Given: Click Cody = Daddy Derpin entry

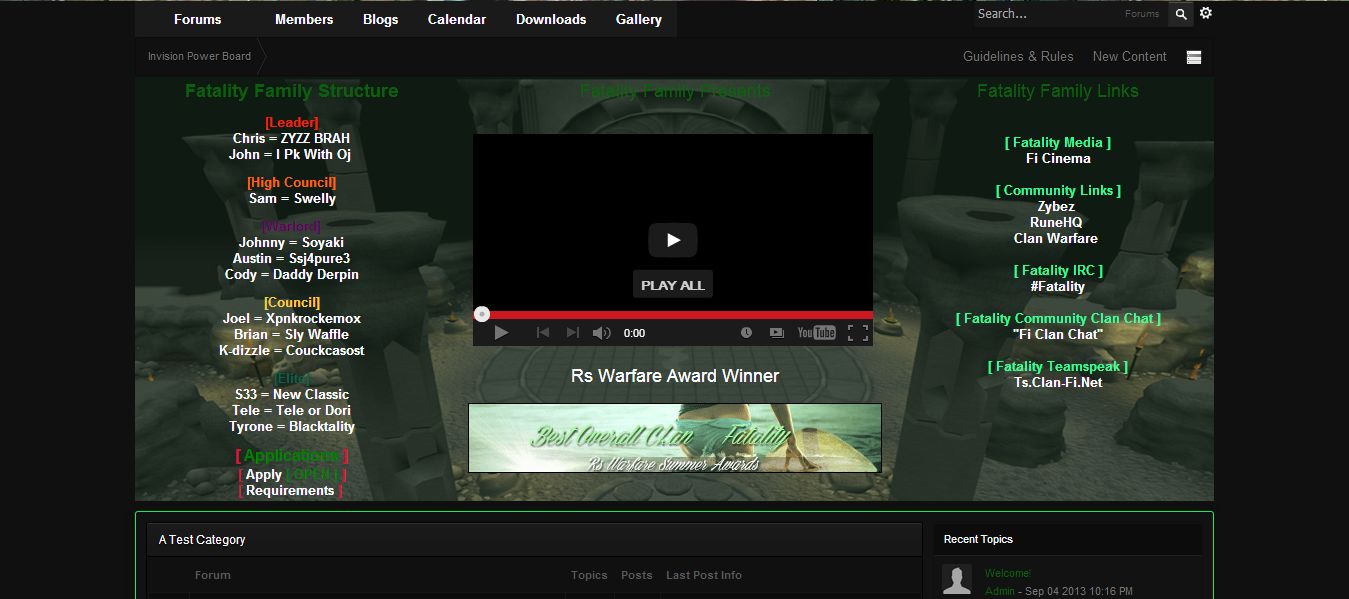Looking at the screenshot, I should pos(291,274).
